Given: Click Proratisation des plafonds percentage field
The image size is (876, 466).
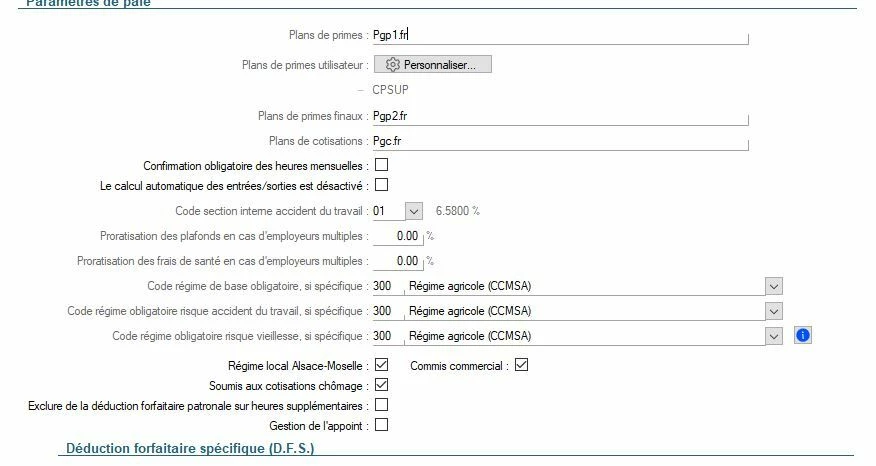Looking at the screenshot, I should (396, 237).
